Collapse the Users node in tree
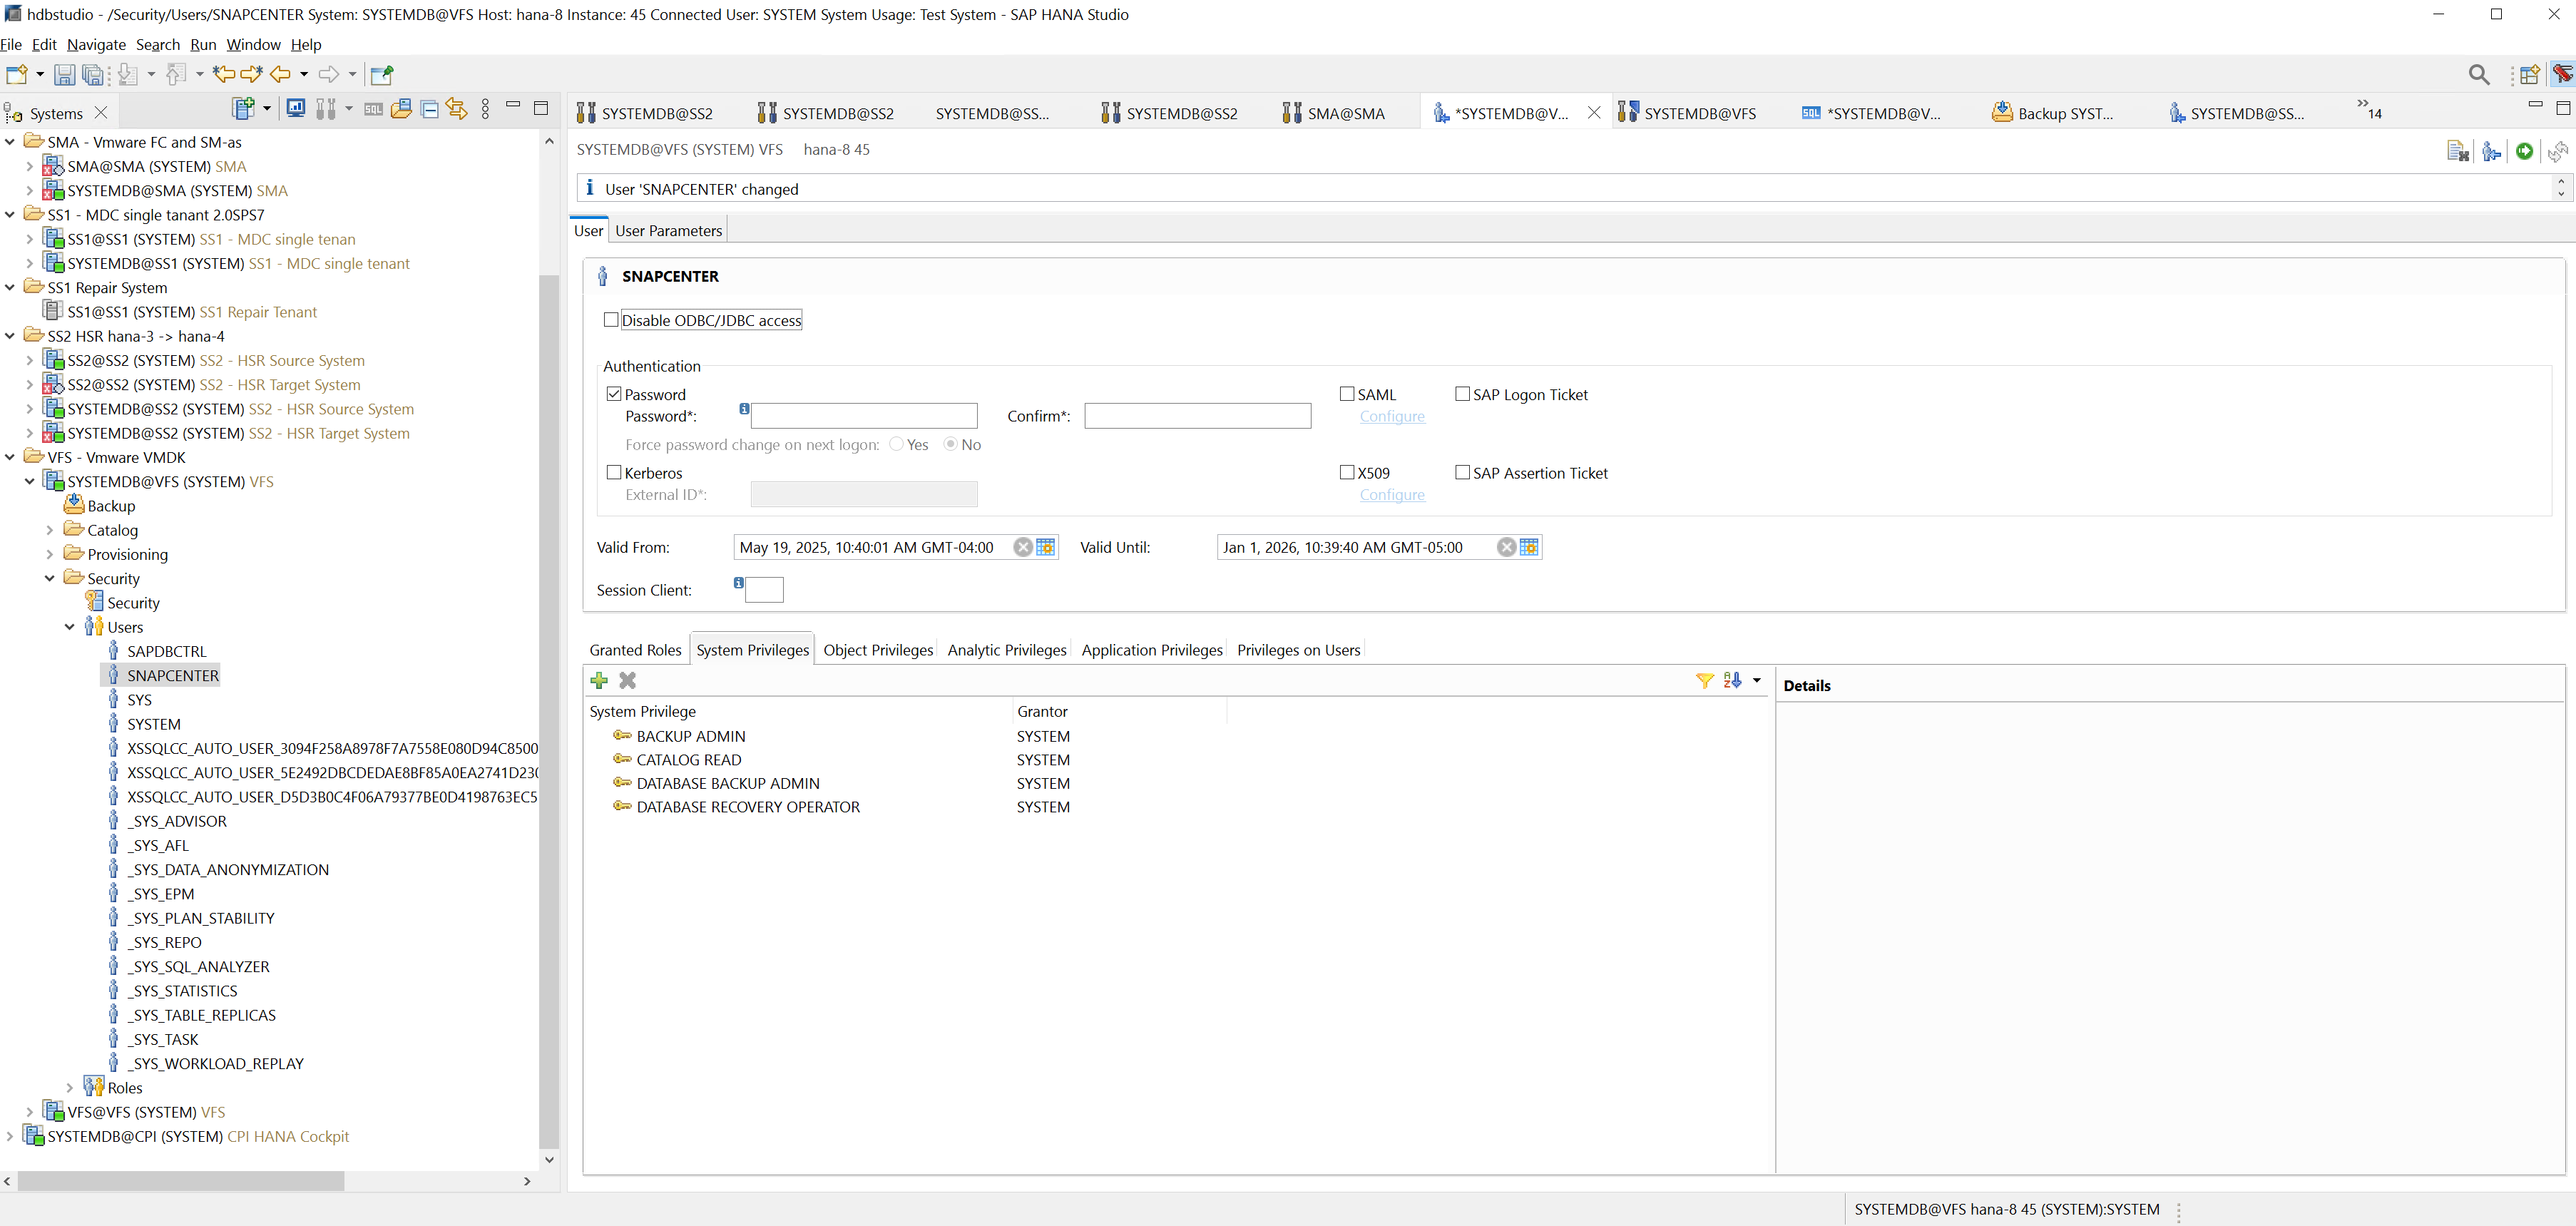This screenshot has height=1226, width=2576. tap(70, 627)
